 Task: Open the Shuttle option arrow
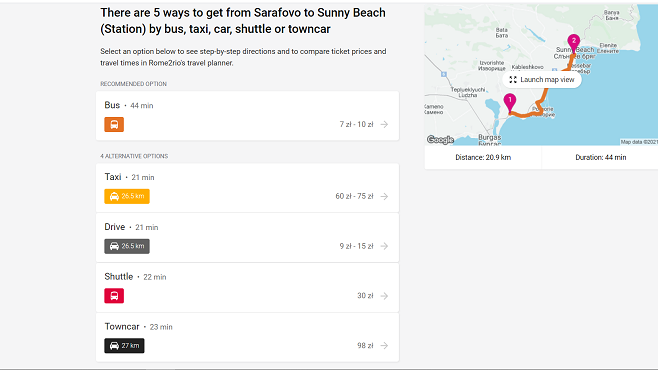(x=384, y=296)
